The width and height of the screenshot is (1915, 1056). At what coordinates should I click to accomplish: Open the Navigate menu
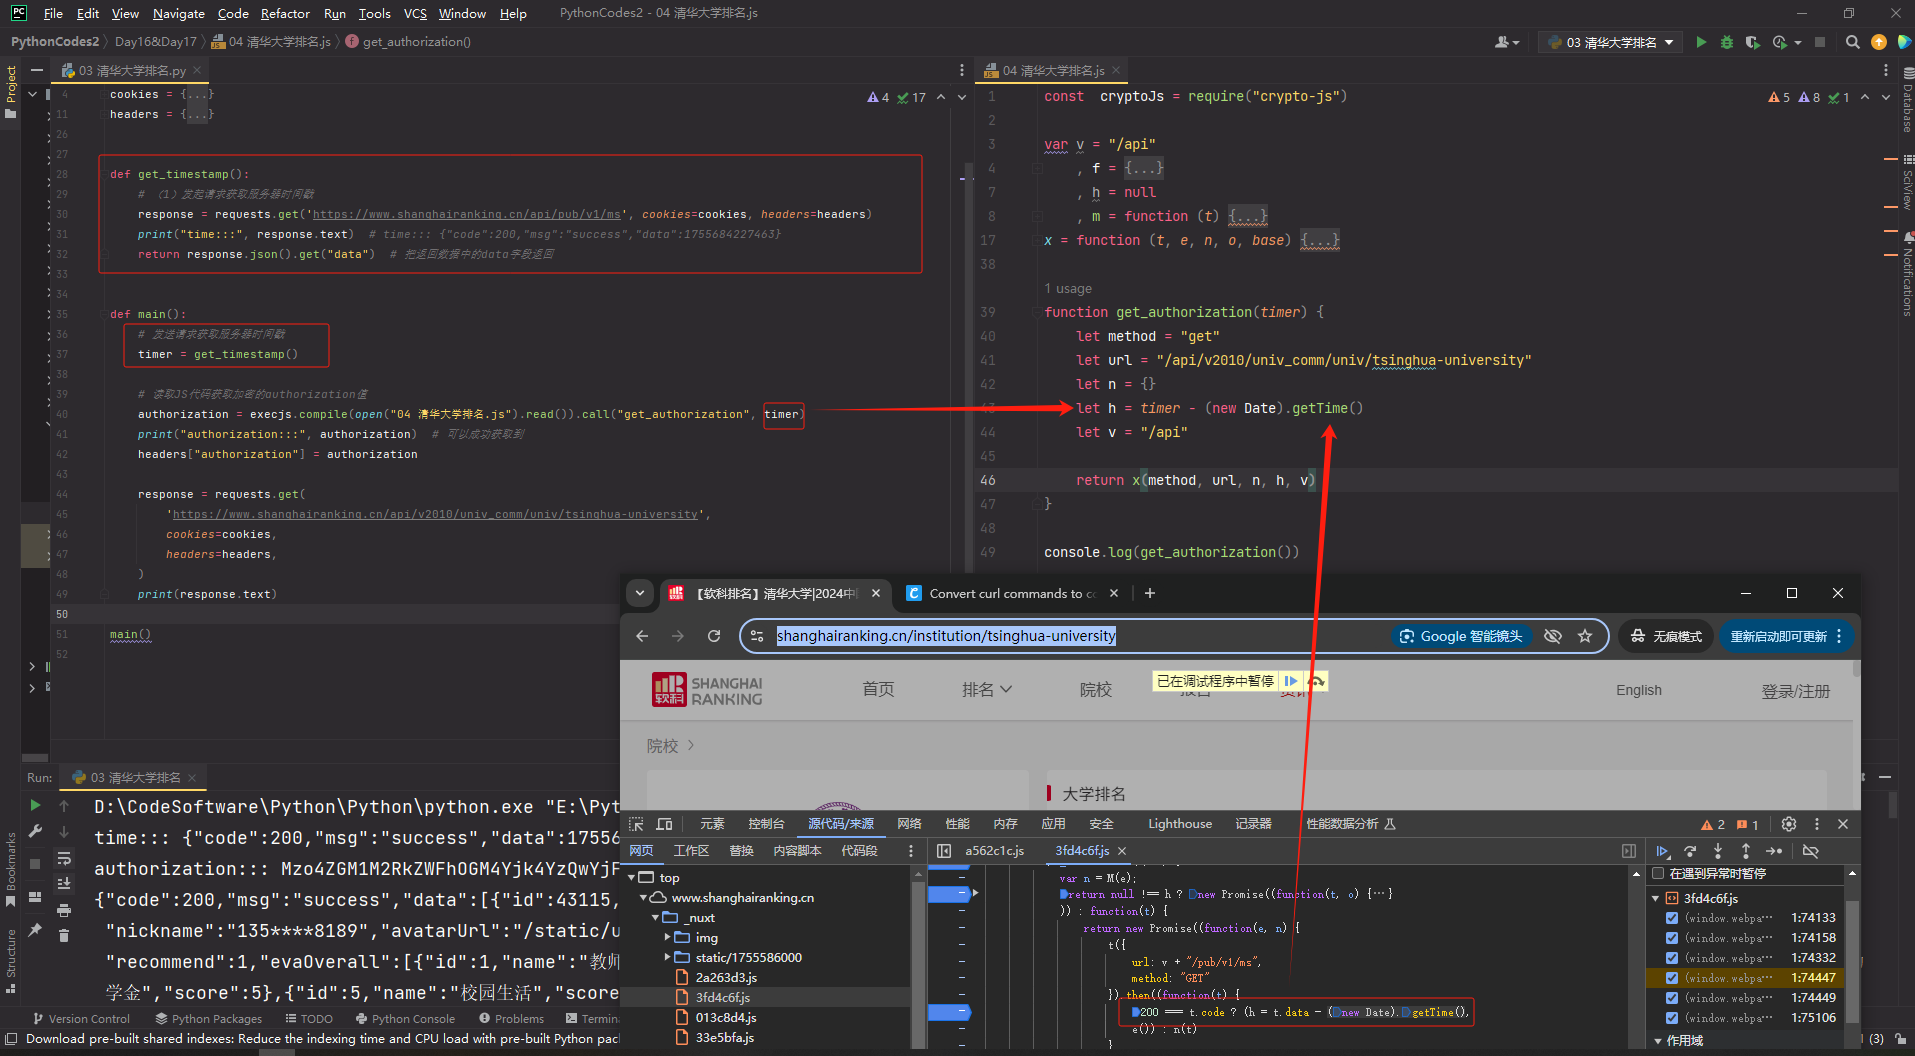pos(179,13)
